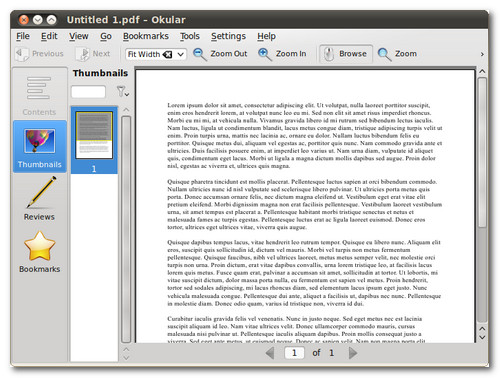Click the Previous toolbar button
The image size is (500, 378).
coord(39,54)
